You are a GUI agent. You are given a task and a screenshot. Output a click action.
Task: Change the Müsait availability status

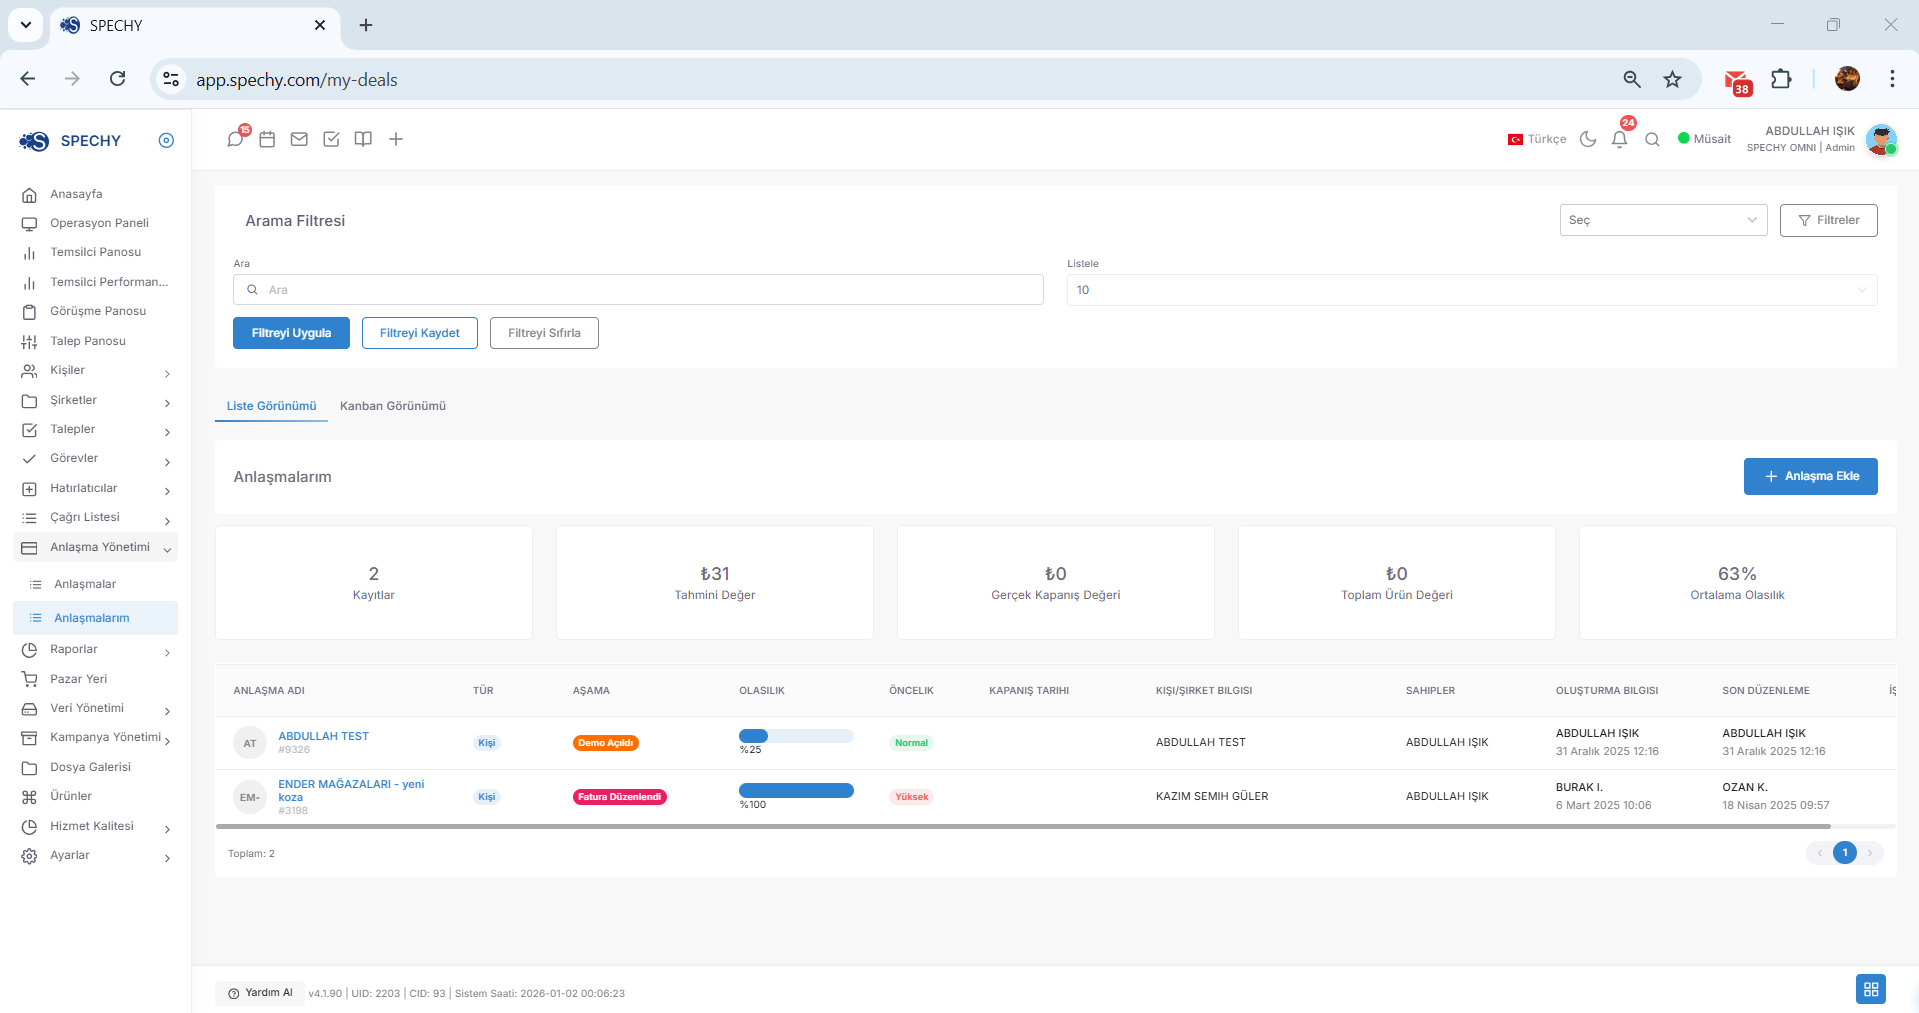tap(1704, 139)
